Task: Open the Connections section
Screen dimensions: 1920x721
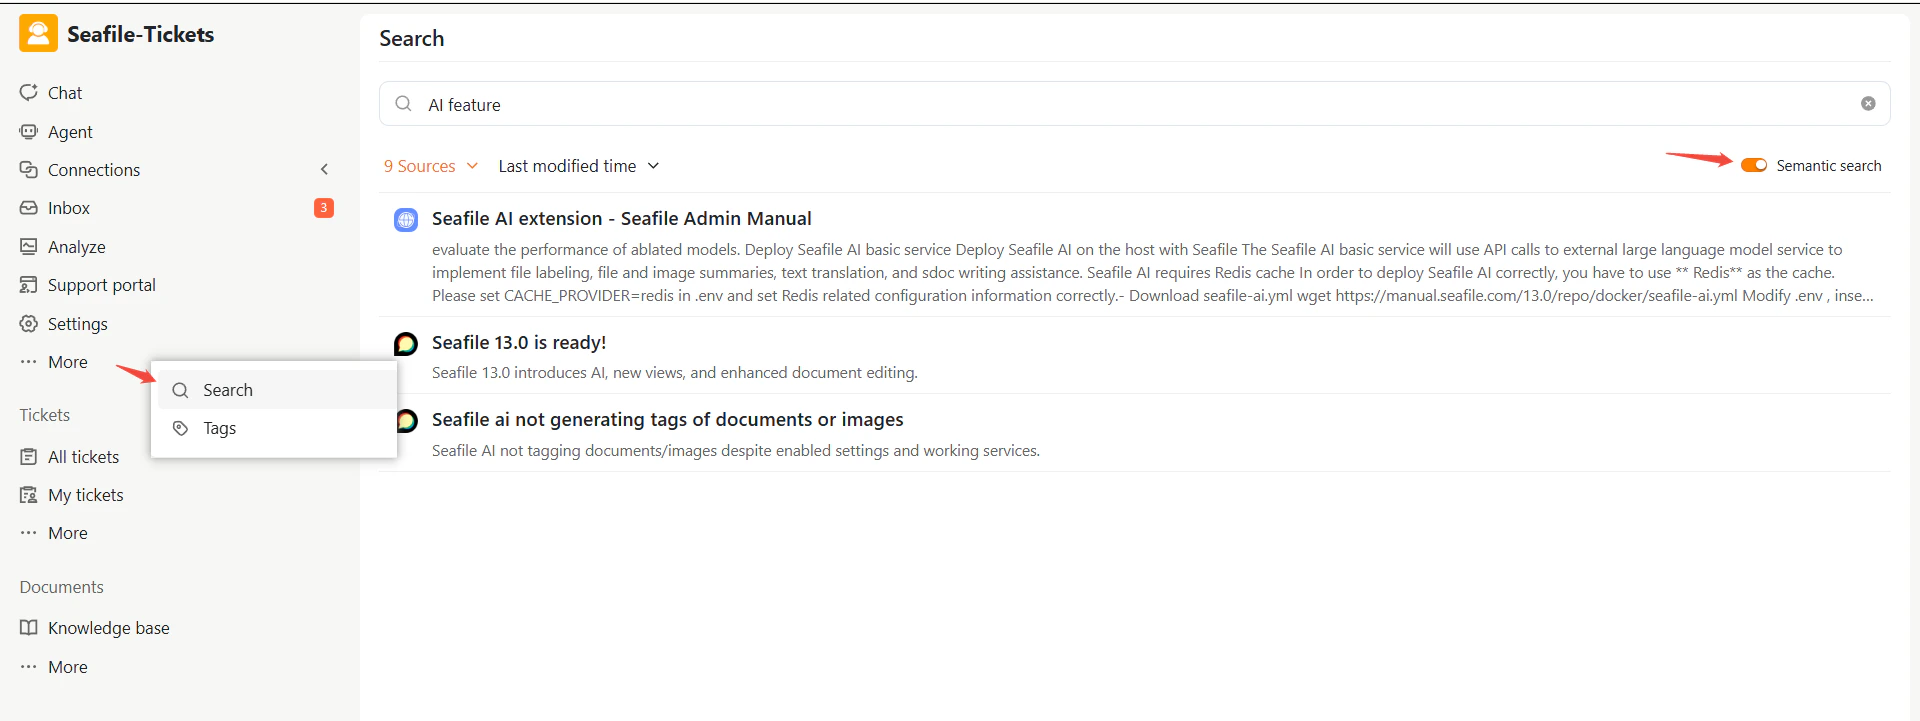Action: coord(94,170)
